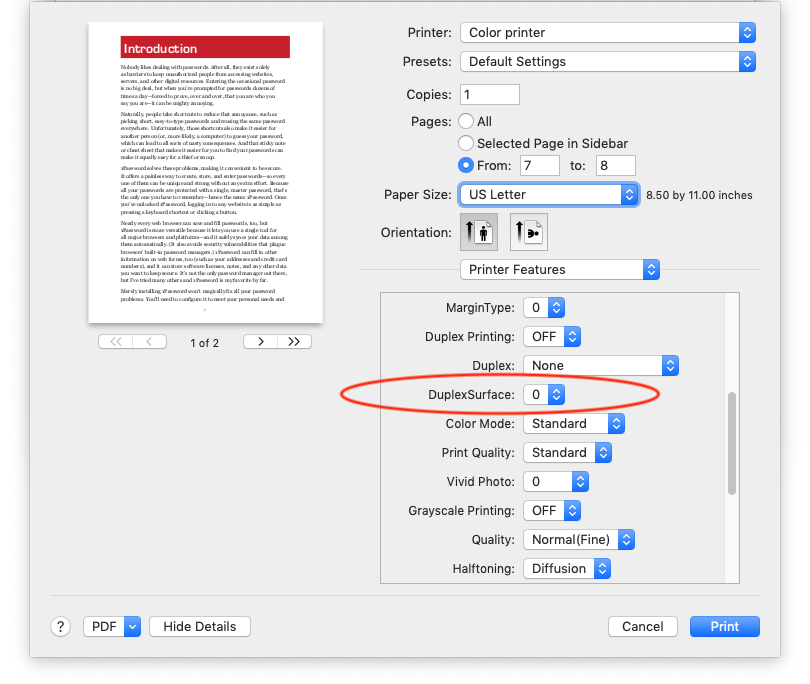Select portrait orientation icon
This screenshot has width=810, height=684.
(x=478, y=232)
